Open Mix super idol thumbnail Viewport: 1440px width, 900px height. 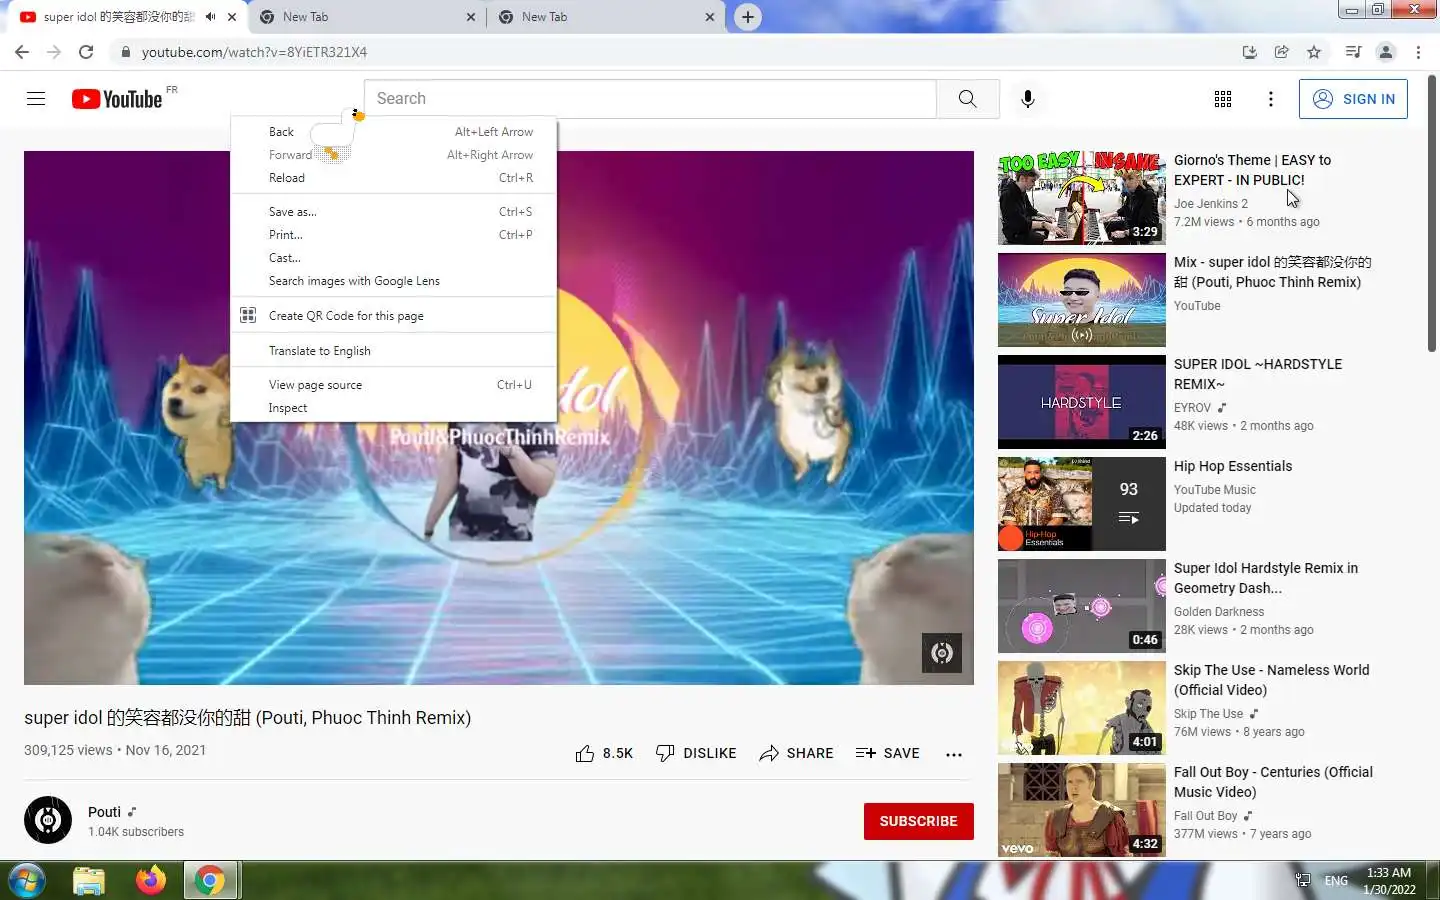pyautogui.click(x=1082, y=300)
